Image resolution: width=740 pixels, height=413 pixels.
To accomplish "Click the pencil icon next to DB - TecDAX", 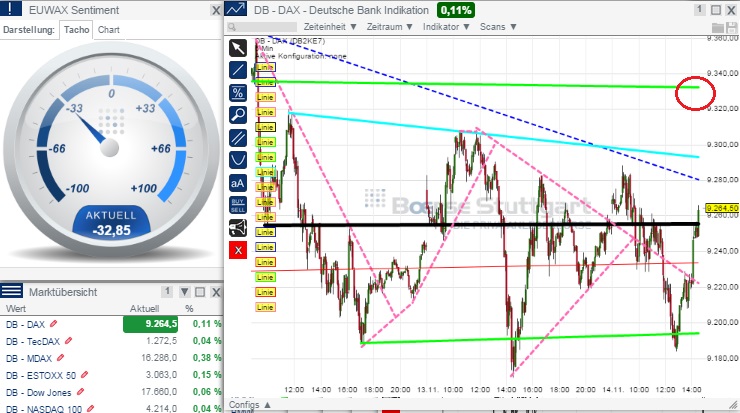I will click(68, 340).
